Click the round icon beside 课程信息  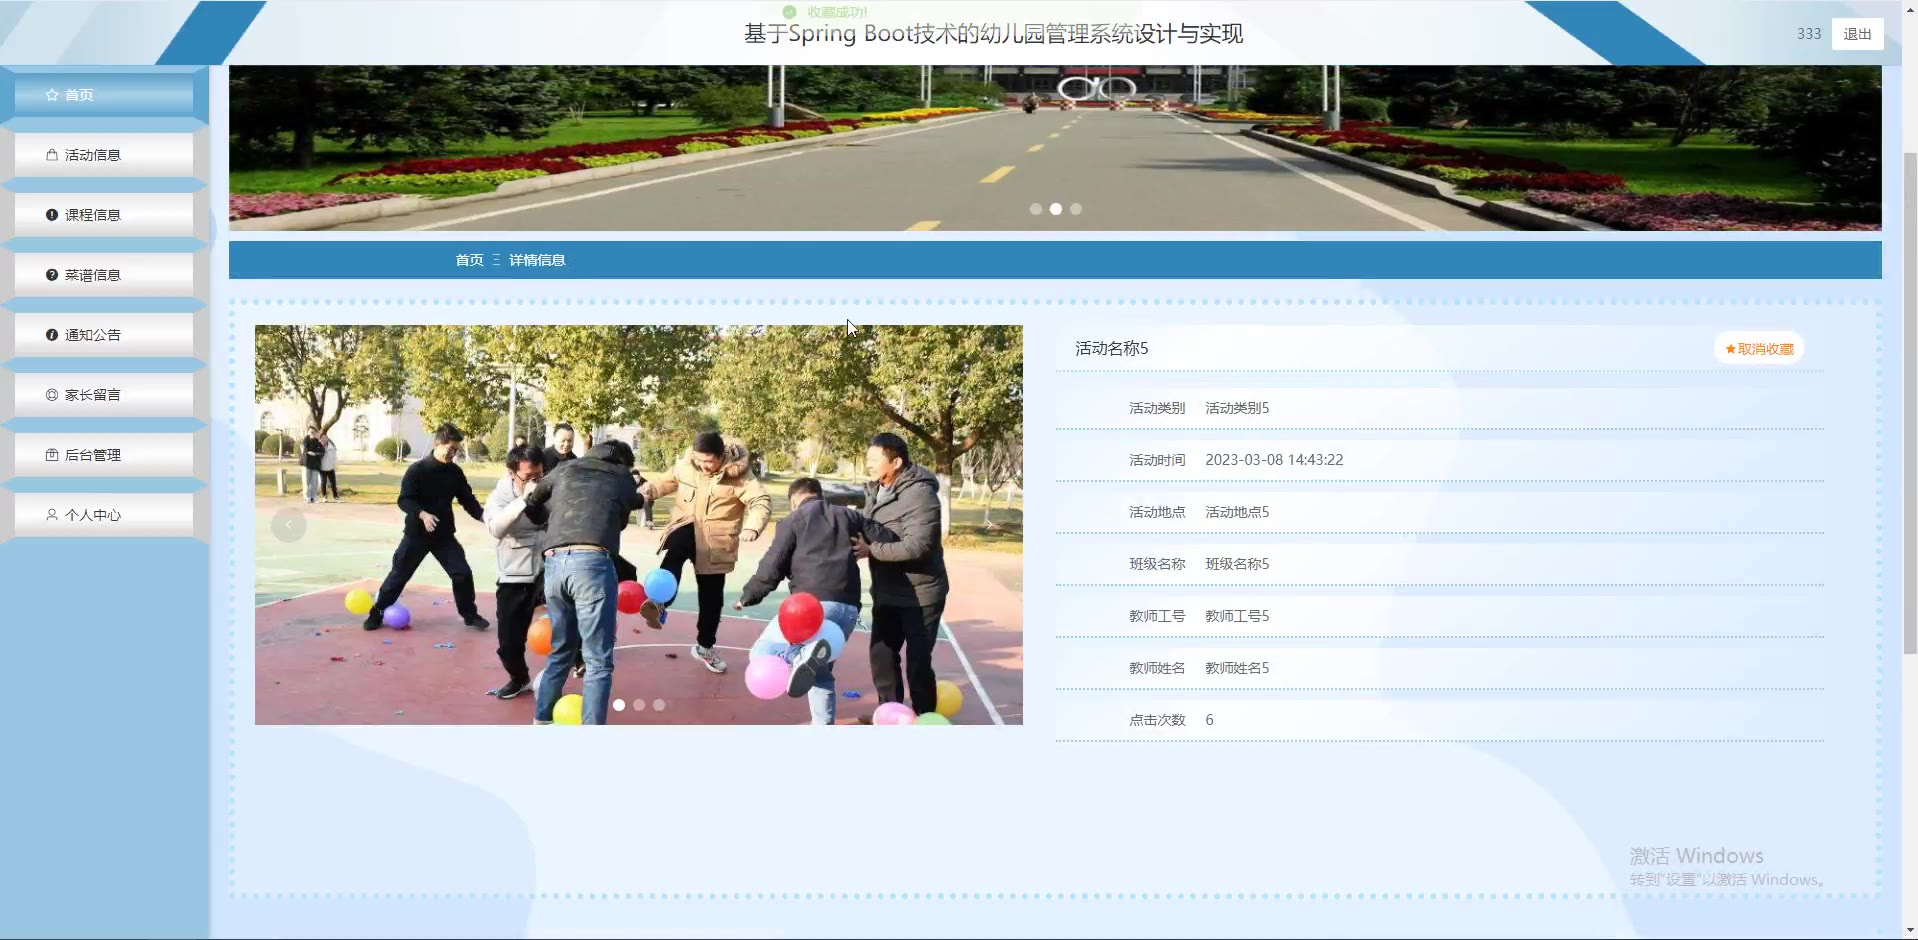pyautogui.click(x=52, y=215)
